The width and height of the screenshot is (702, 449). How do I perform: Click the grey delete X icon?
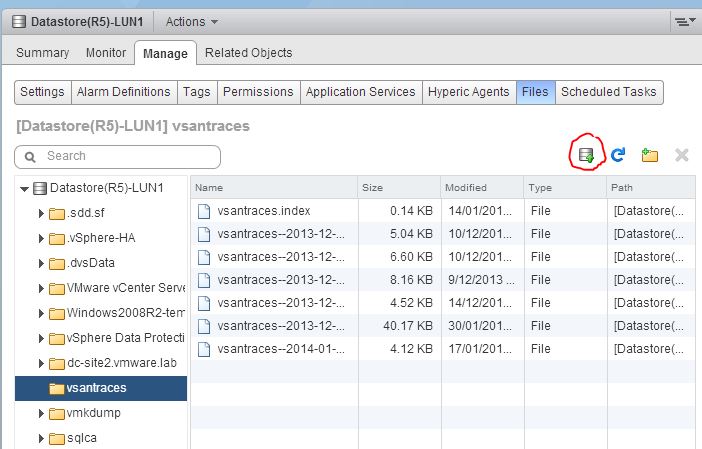click(x=681, y=155)
